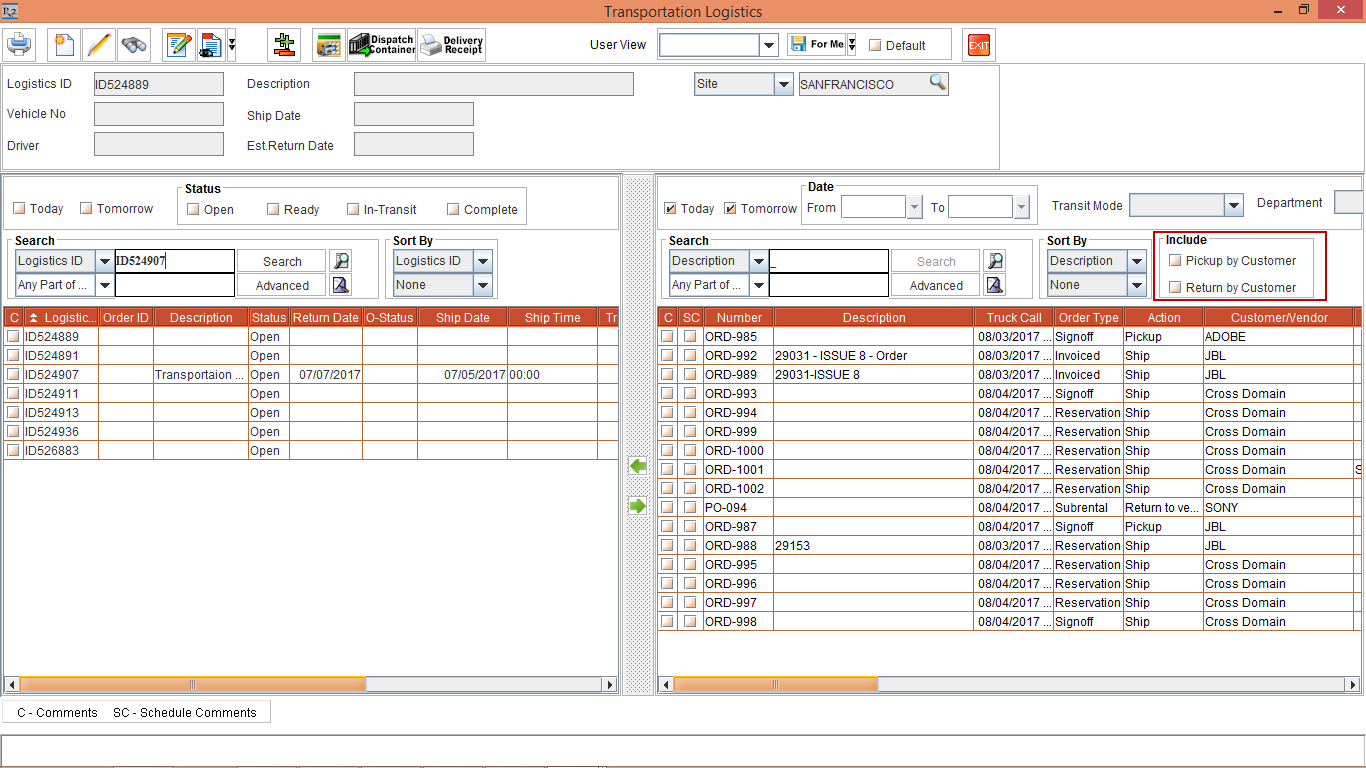Enable the In-Transit status filter
1366x768 pixels.
tap(352, 209)
